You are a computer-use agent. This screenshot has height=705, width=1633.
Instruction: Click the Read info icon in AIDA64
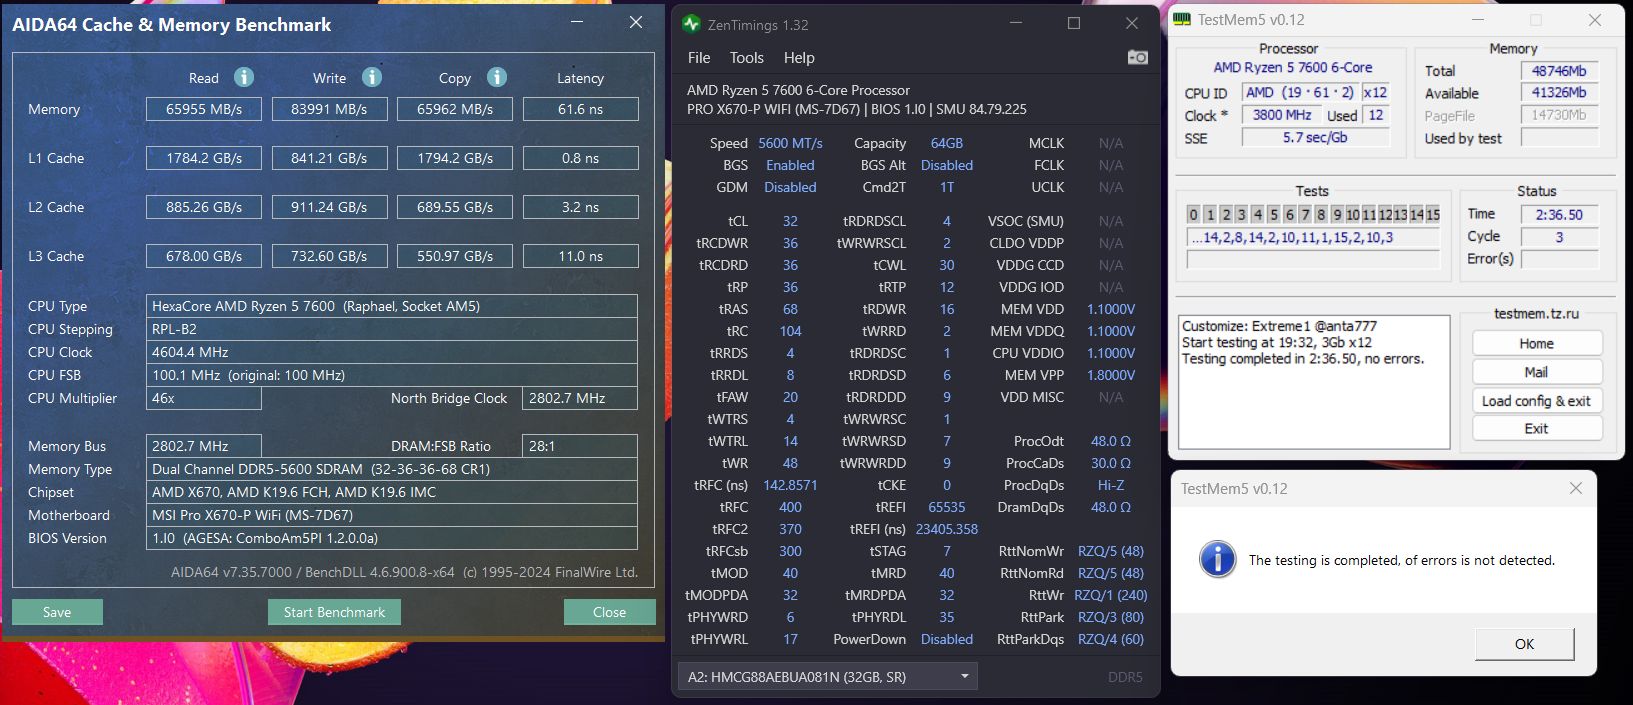(244, 77)
